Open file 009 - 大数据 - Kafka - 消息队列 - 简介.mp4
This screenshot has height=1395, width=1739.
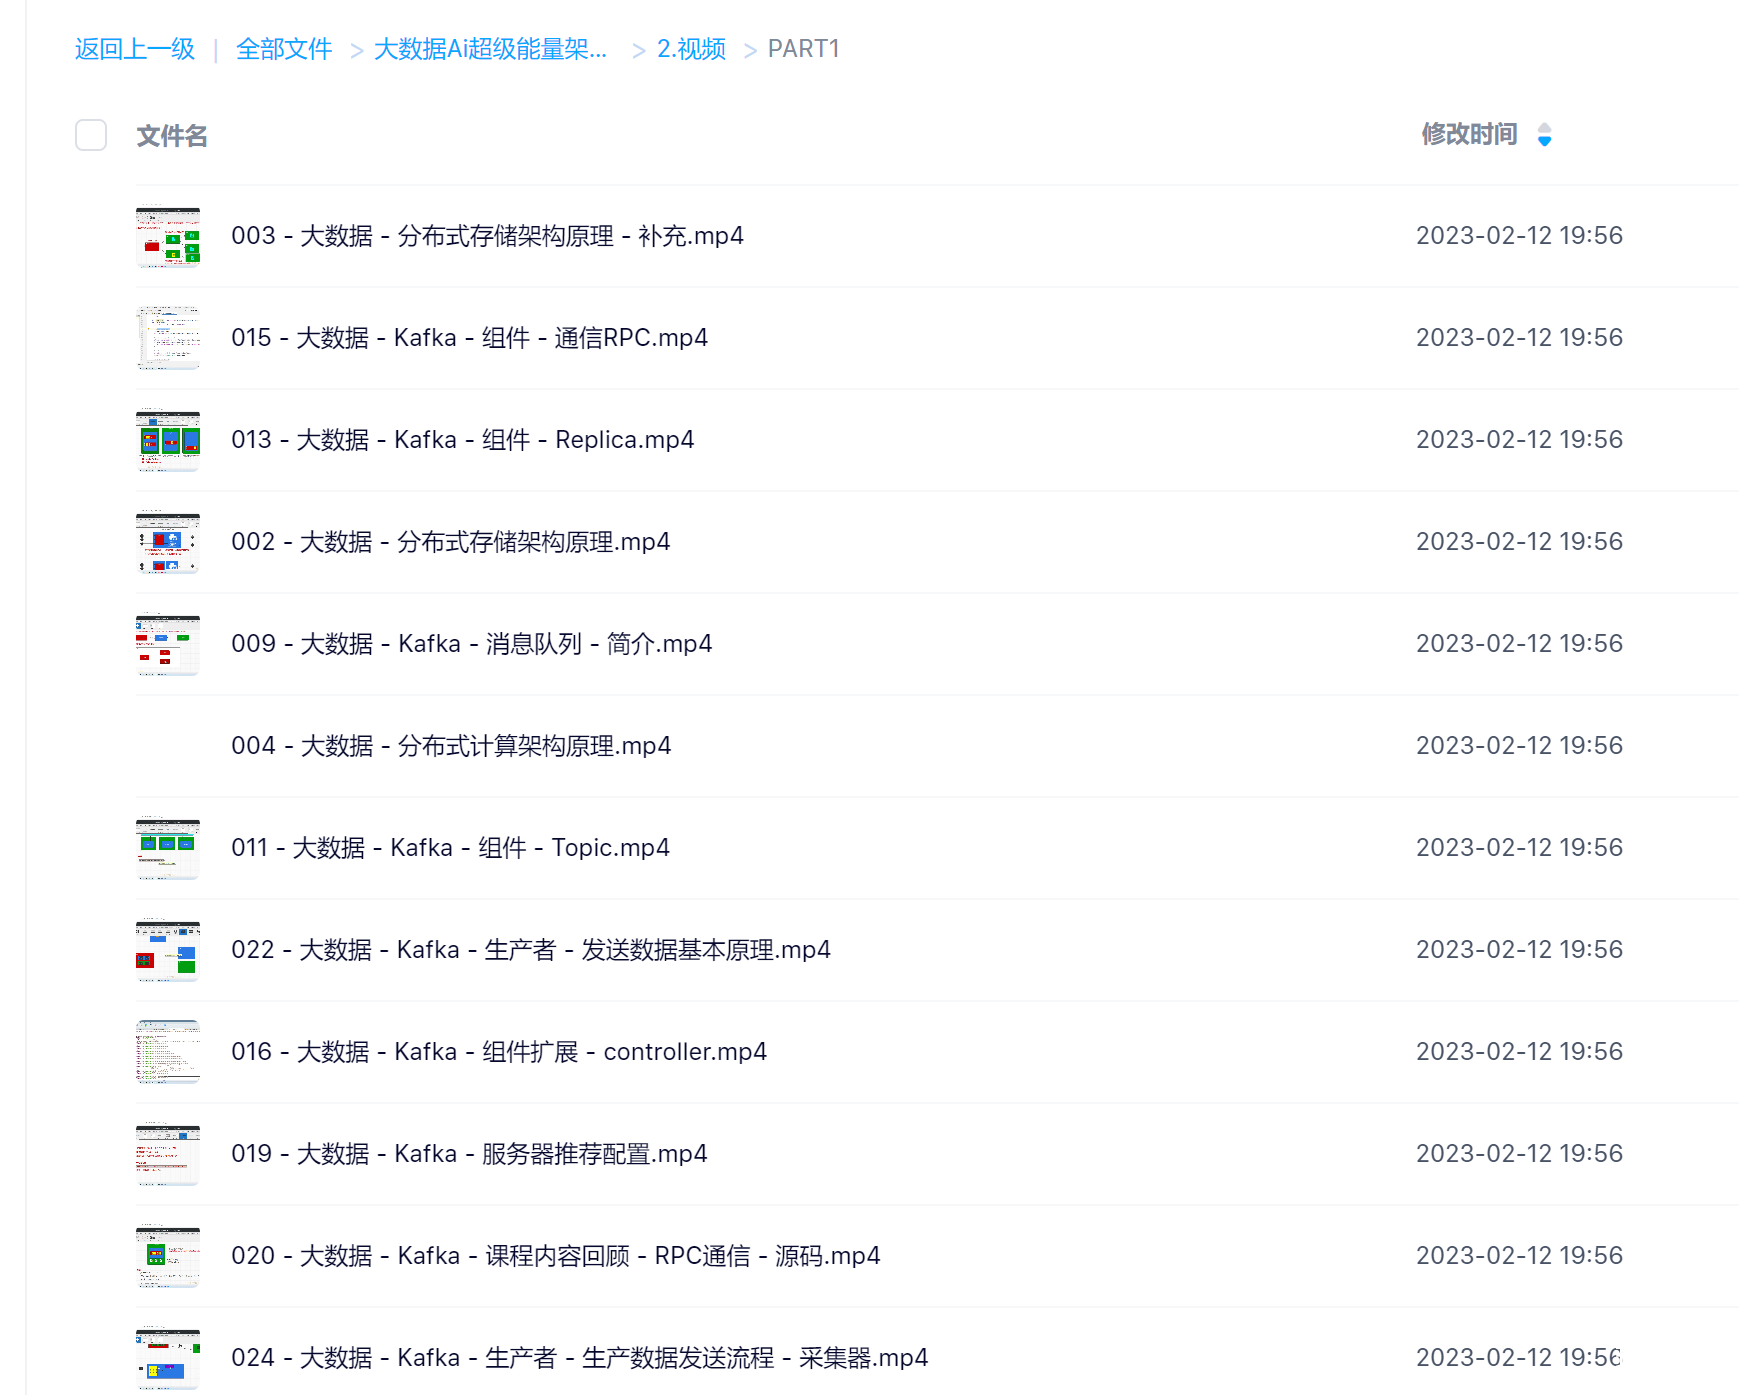pos(471,644)
